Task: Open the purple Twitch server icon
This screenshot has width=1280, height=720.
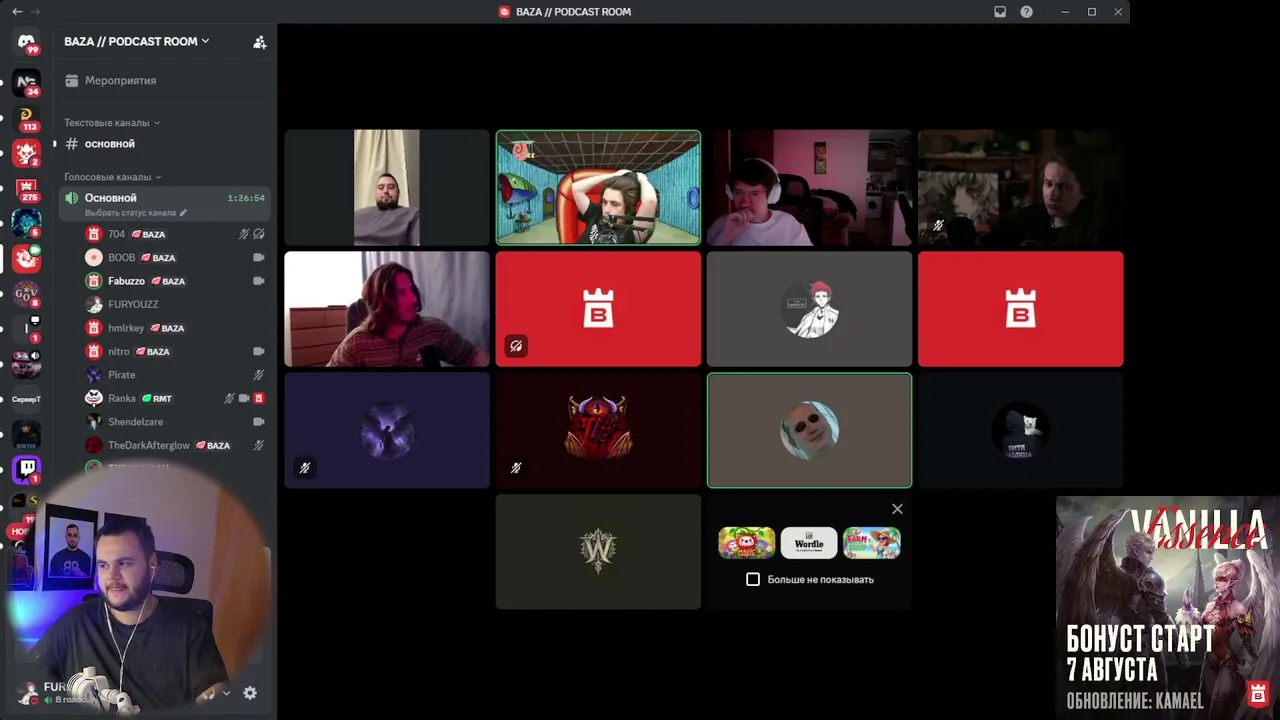Action: tap(26, 468)
